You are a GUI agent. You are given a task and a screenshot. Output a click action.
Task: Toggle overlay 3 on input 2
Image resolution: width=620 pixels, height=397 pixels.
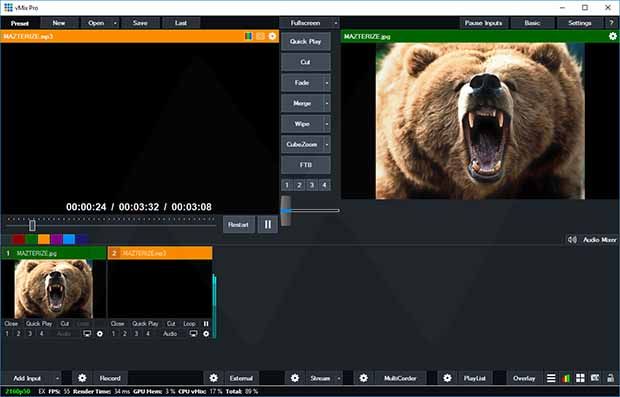coord(136,334)
